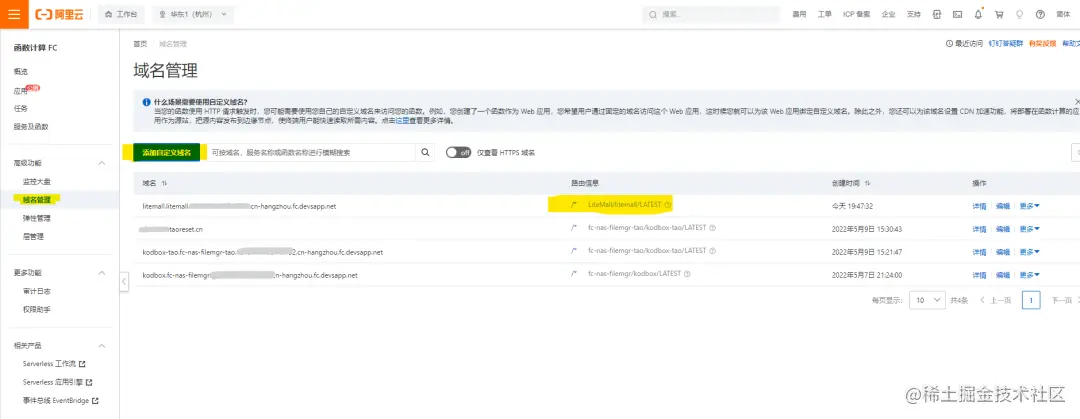Viewport: 1080px width, 419px height.
Task: Open the 工单 top menu
Action: [x=824, y=14]
